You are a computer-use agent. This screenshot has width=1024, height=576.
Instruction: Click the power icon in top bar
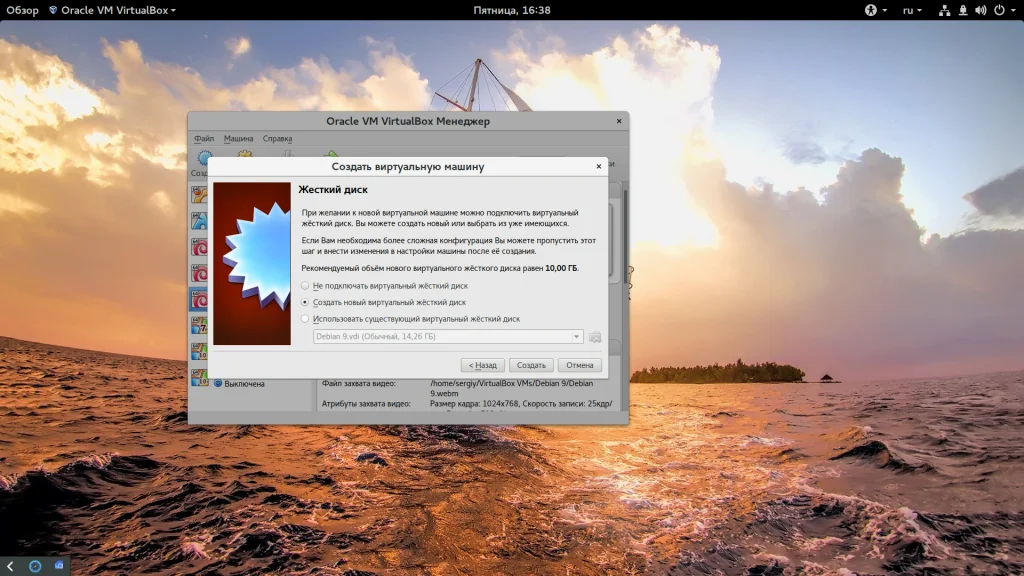pyautogui.click(x=998, y=10)
